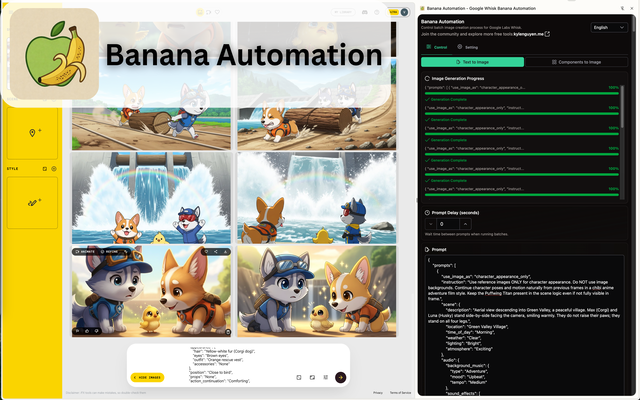Screen dimensions: 640x400
Task: Click the highlighted yellow icon in top bar
Action: (200, 12)
